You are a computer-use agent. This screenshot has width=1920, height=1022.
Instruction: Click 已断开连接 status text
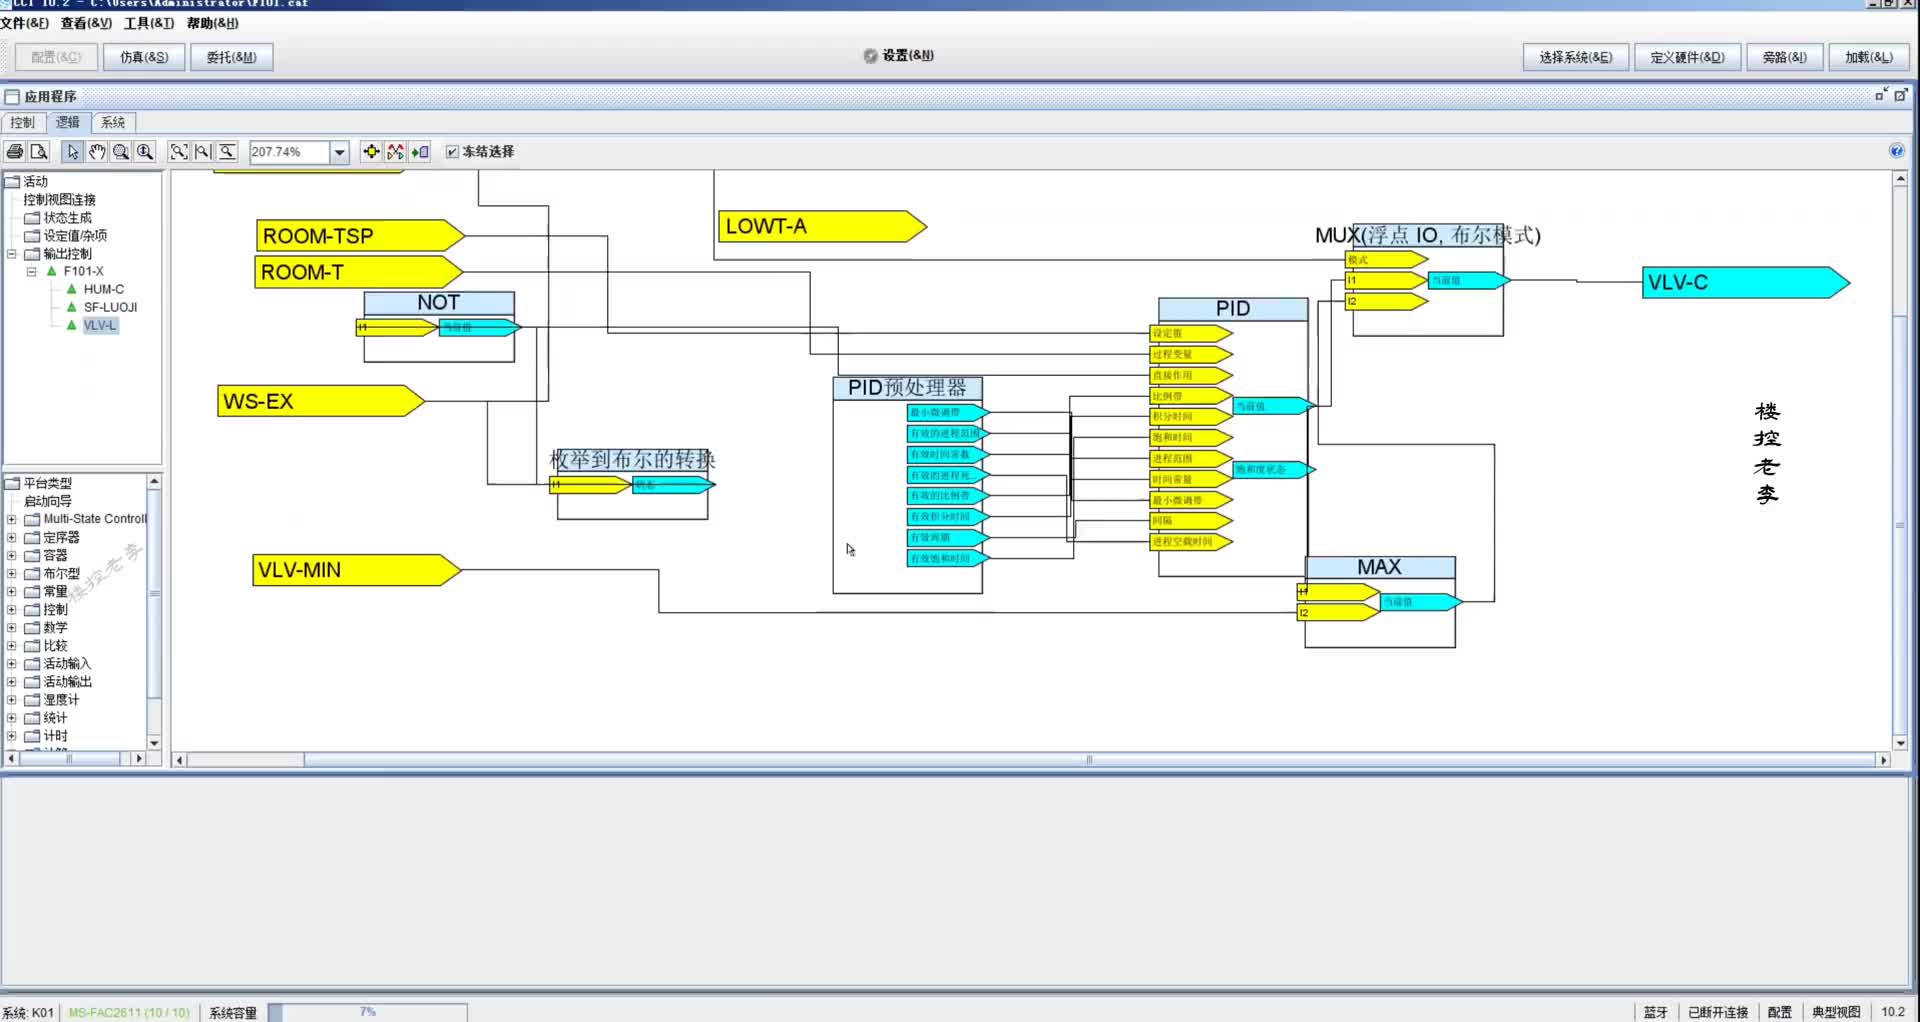(x=1718, y=1012)
